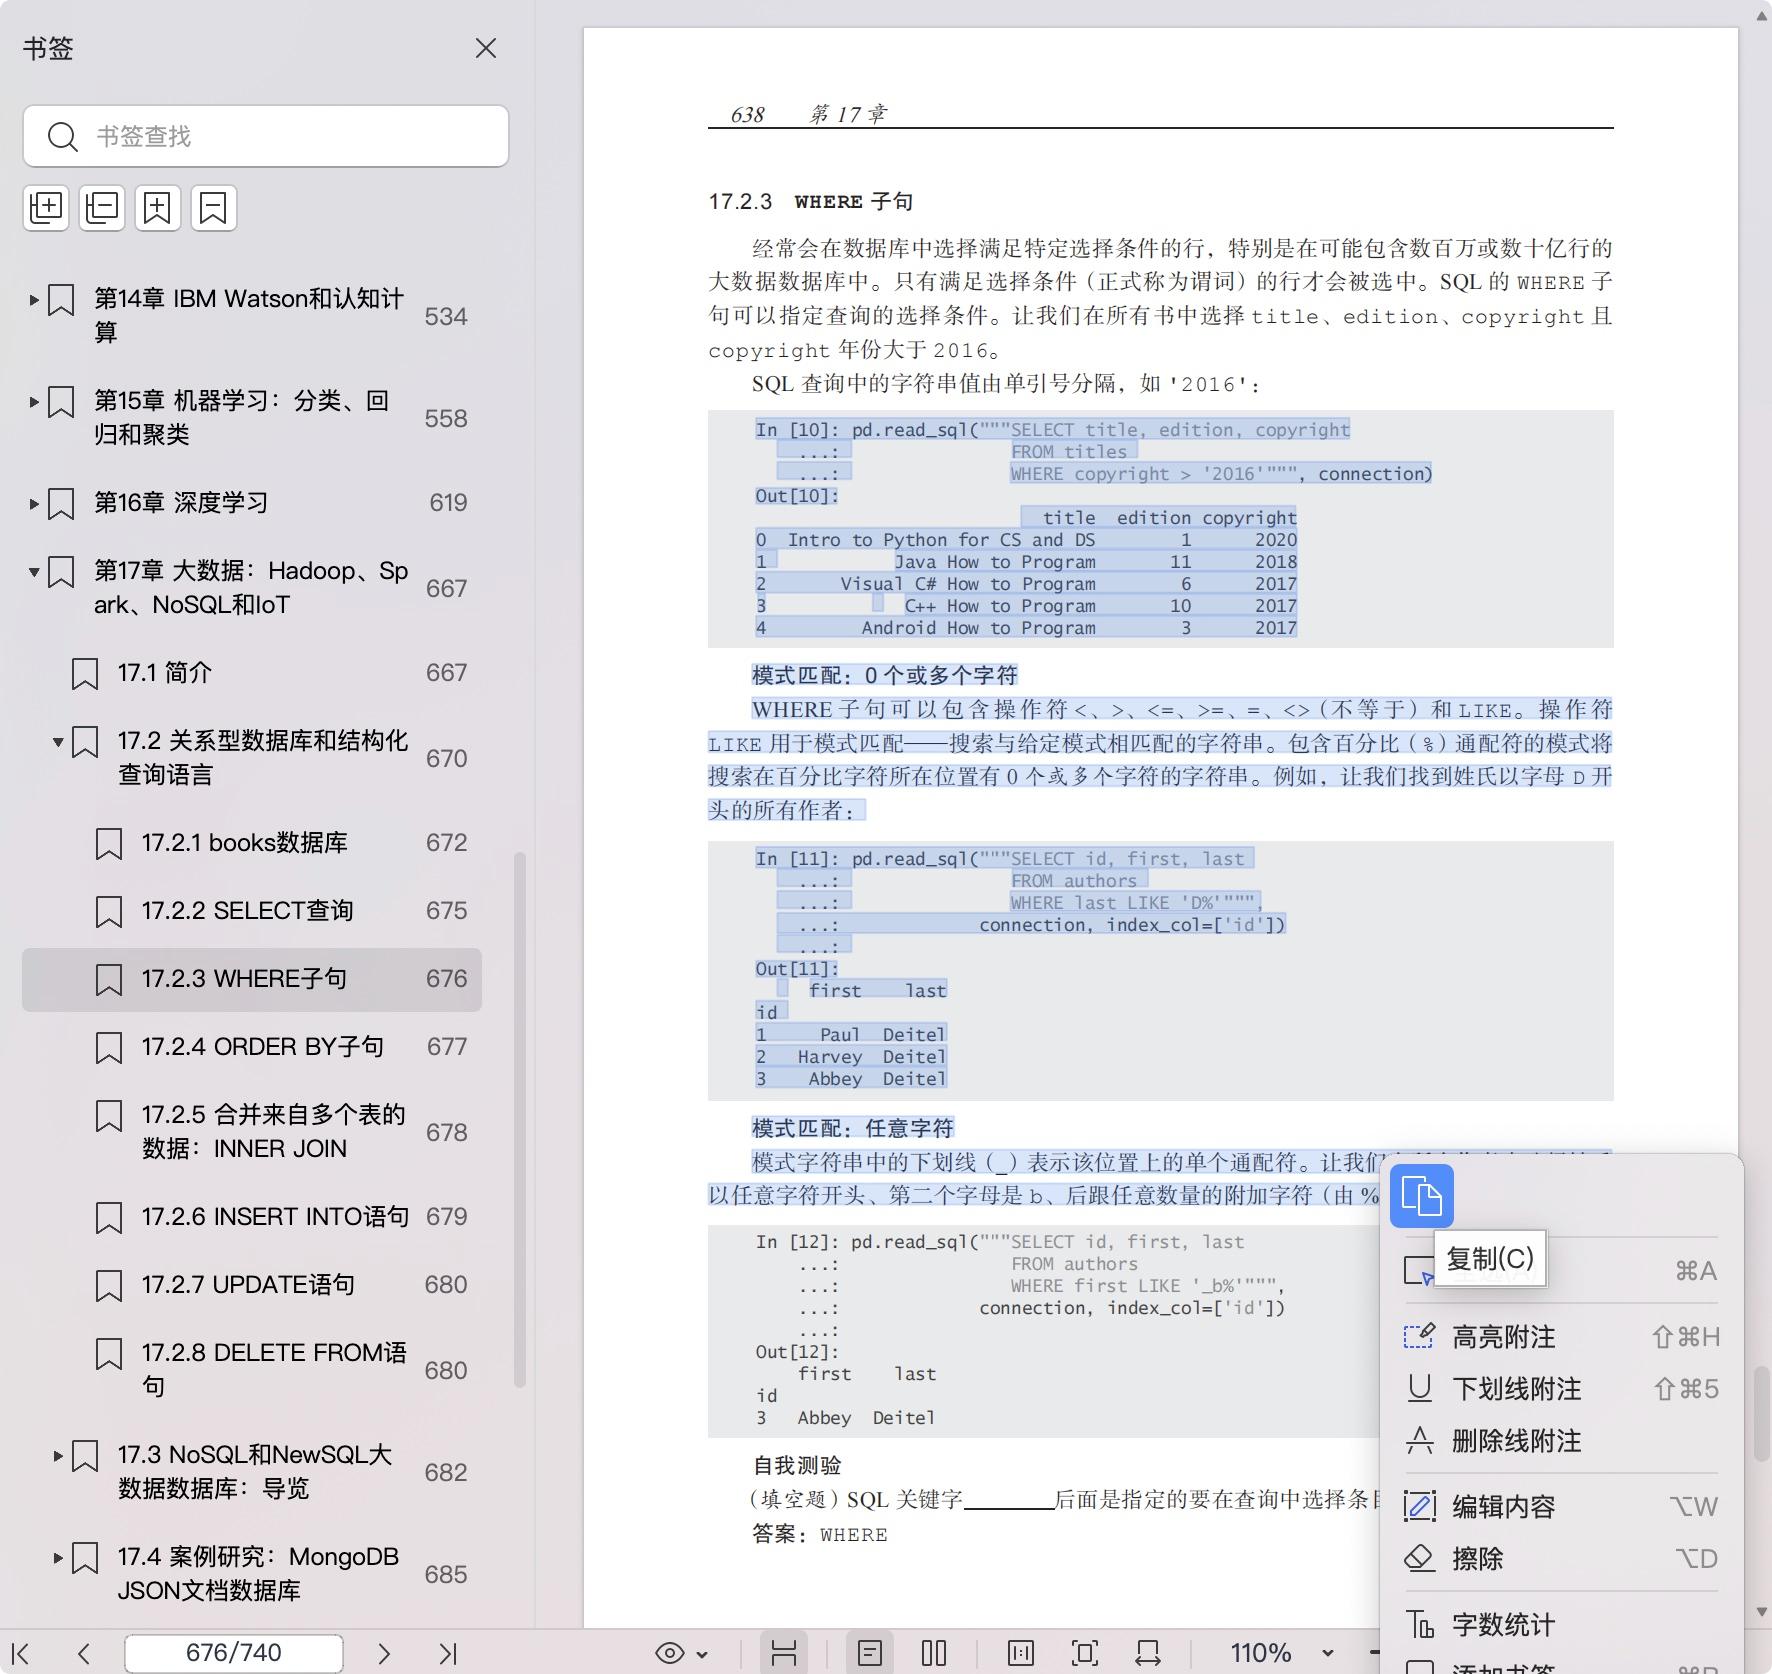Open the 110% zoom level dropdown
This screenshot has height=1674, width=1772.
coord(1328,1653)
